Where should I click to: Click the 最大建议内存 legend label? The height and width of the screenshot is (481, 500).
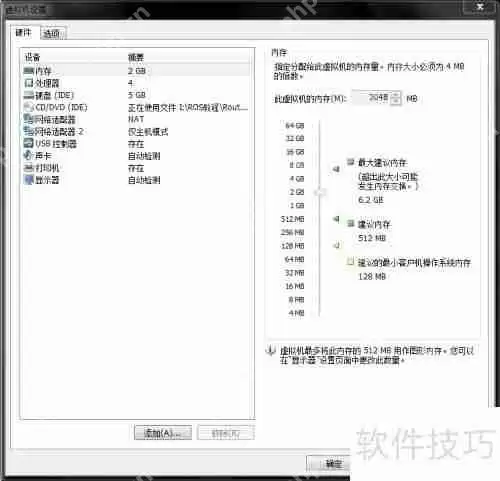(382, 163)
